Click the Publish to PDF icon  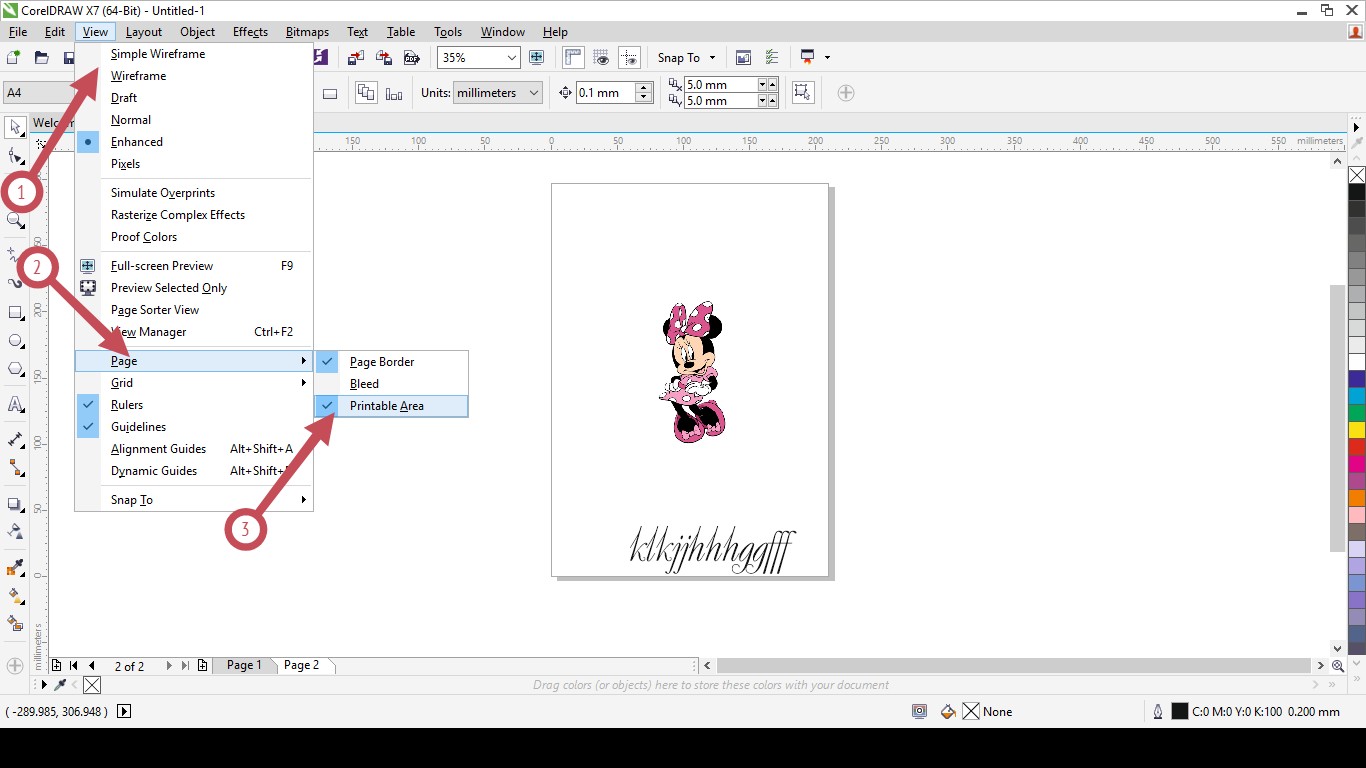(410, 58)
